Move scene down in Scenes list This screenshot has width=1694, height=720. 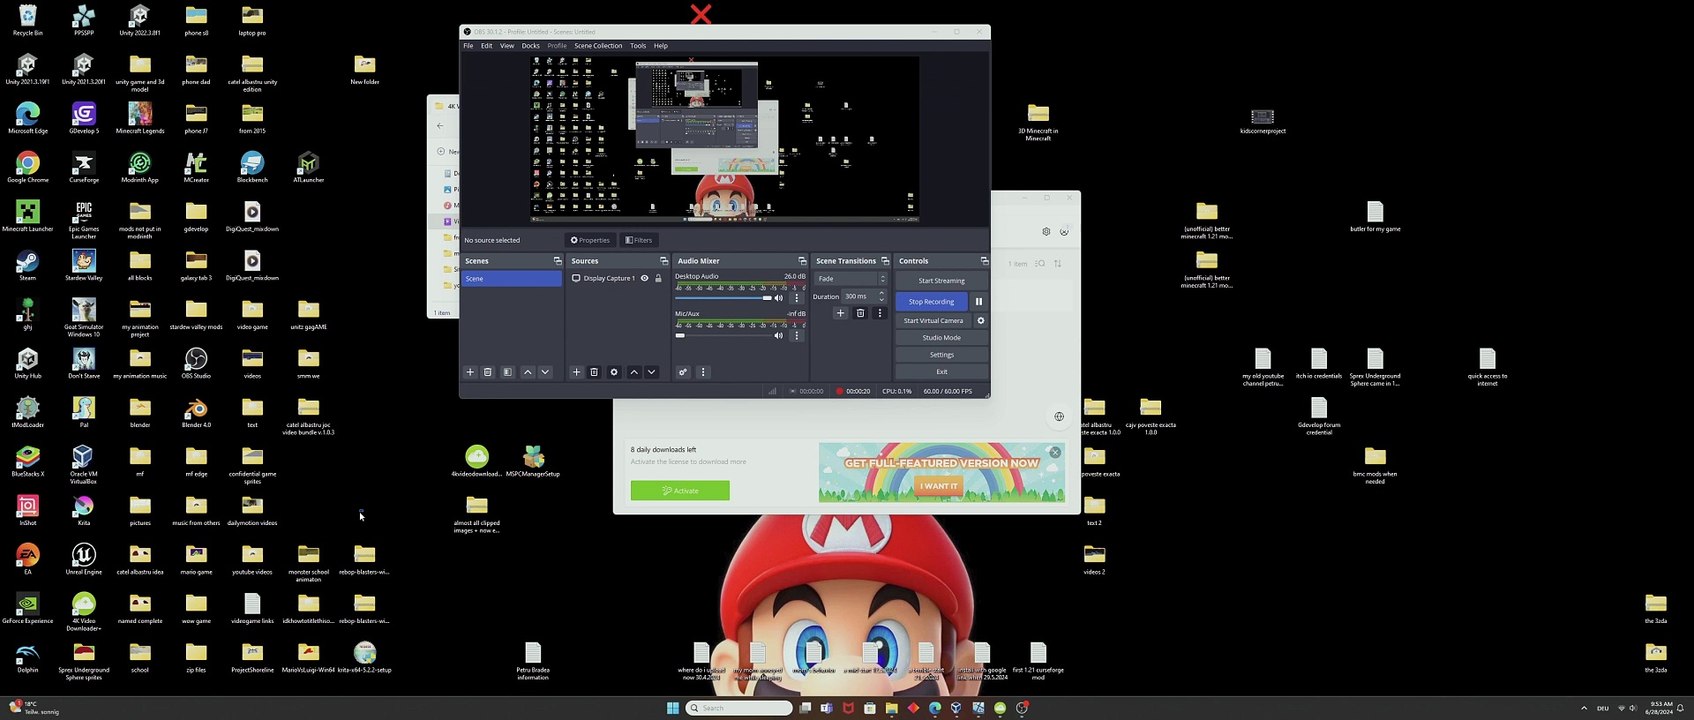pos(545,372)
